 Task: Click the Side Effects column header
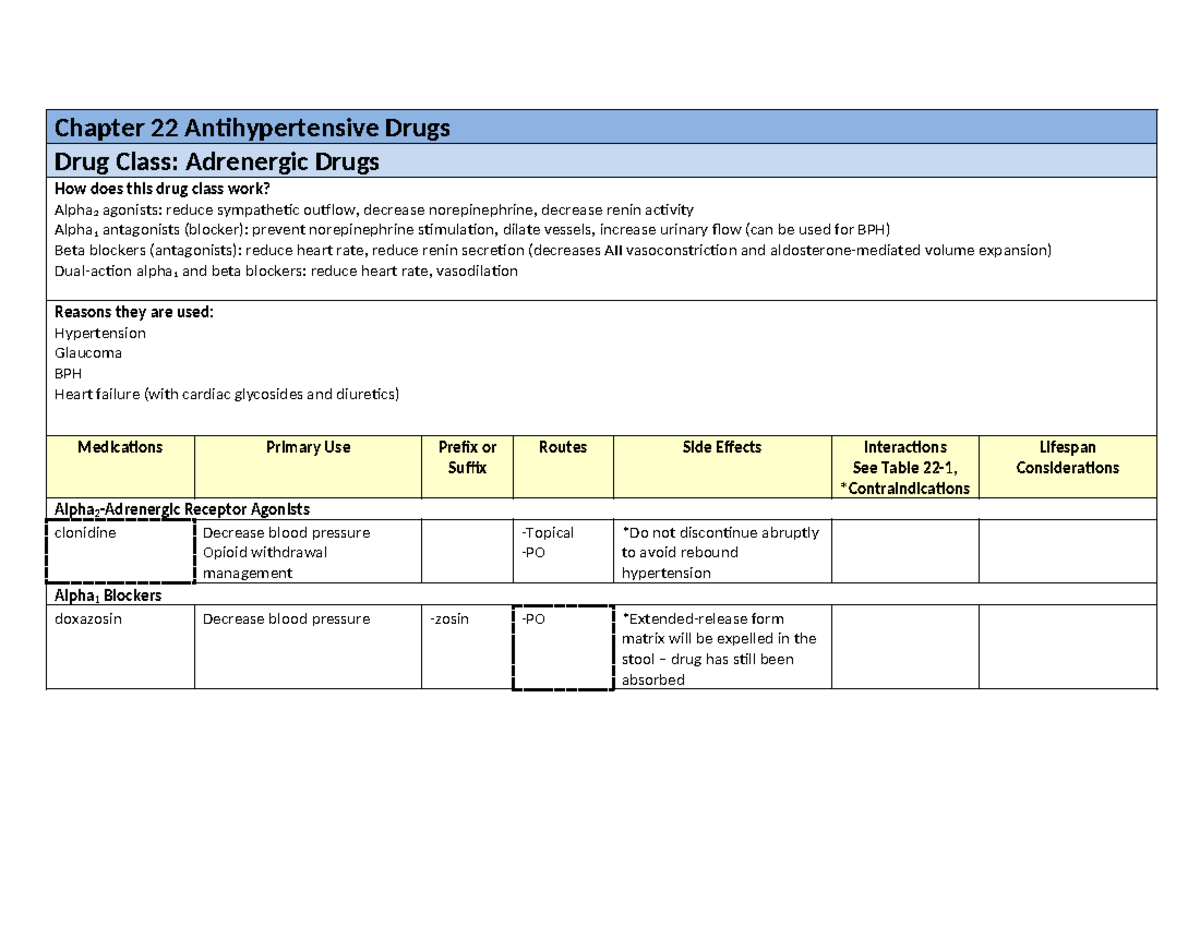click(721, 447)
